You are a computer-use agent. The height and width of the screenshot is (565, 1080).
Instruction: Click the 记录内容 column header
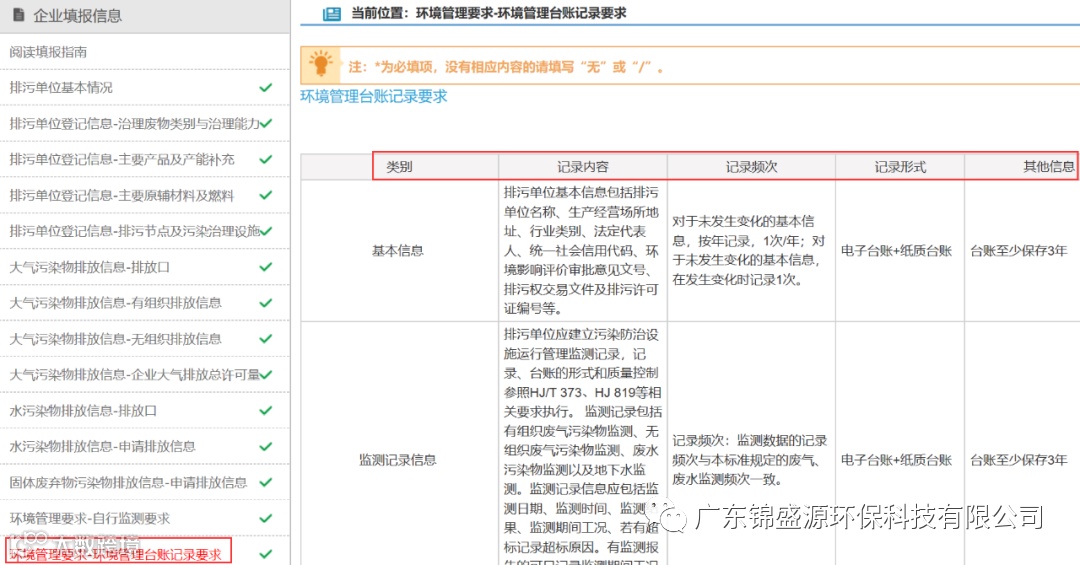click(583, 167)
